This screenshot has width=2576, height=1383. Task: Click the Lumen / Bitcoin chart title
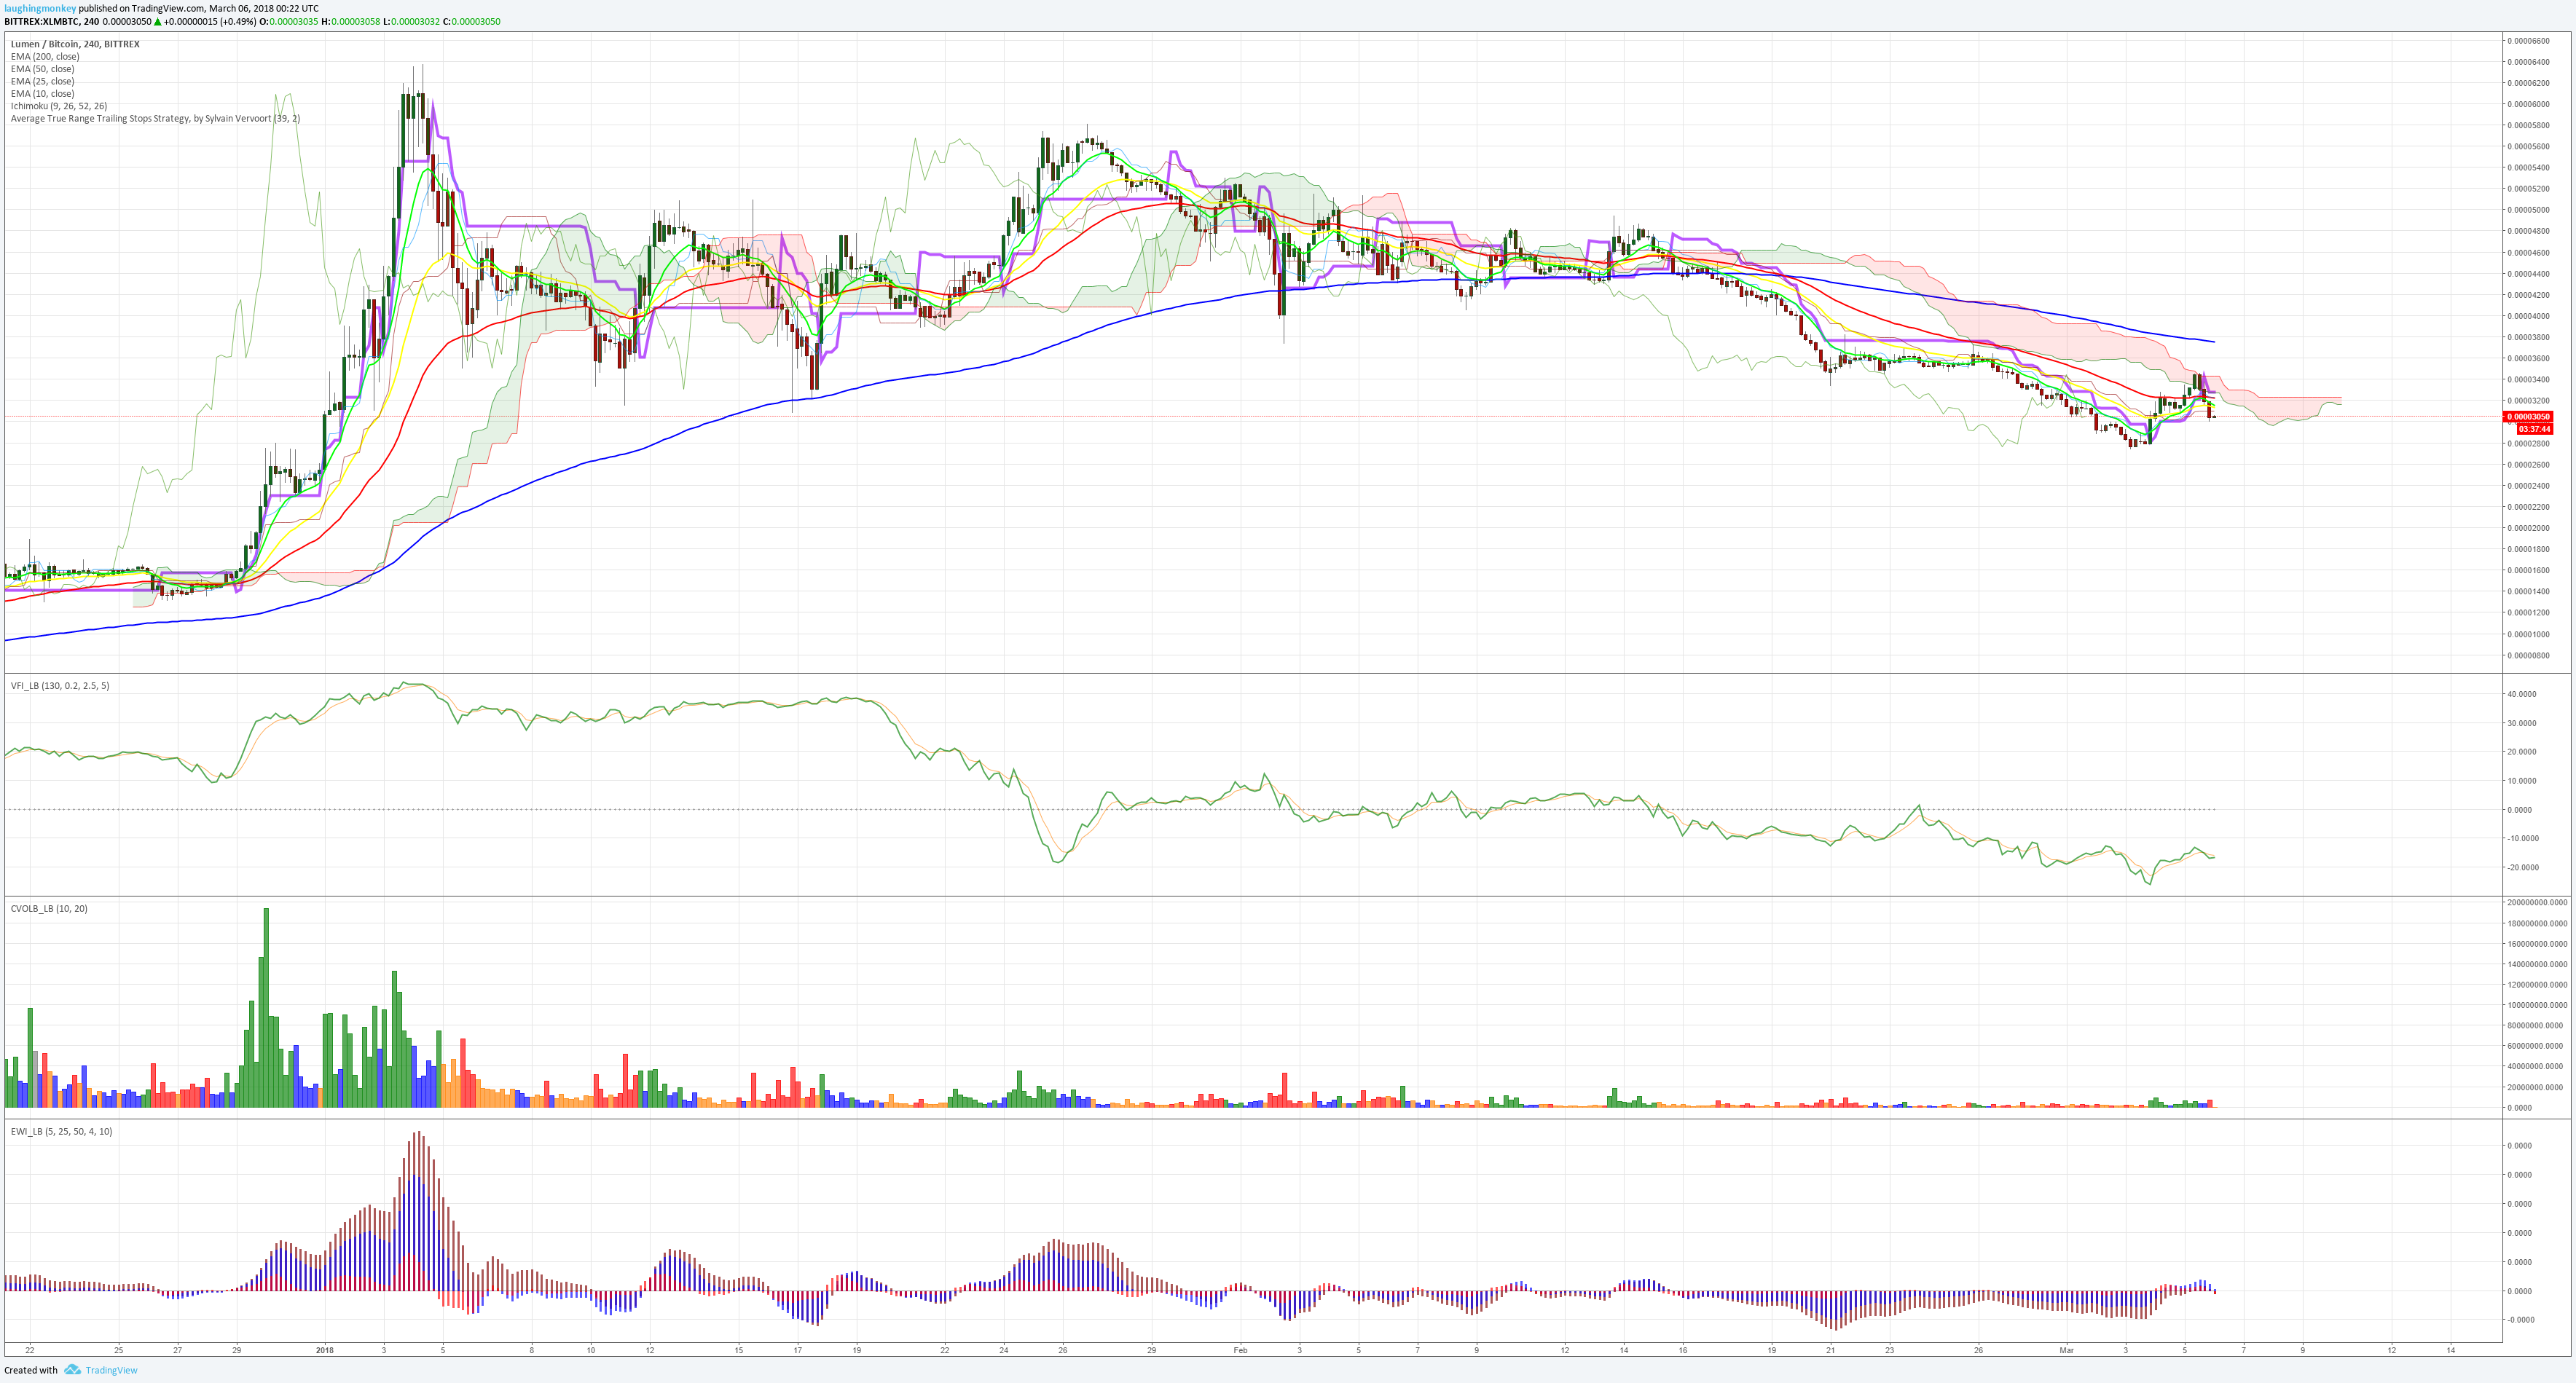75,44
